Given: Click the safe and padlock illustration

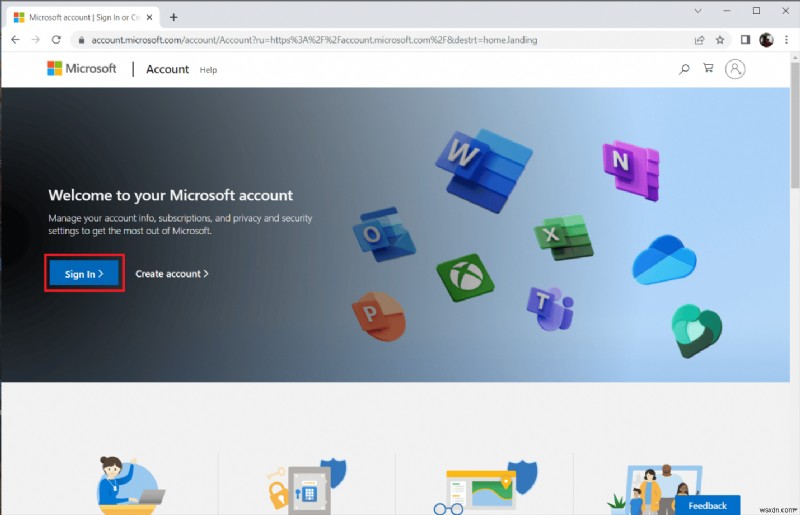Looking at the screenshot, I should [306, 486].
